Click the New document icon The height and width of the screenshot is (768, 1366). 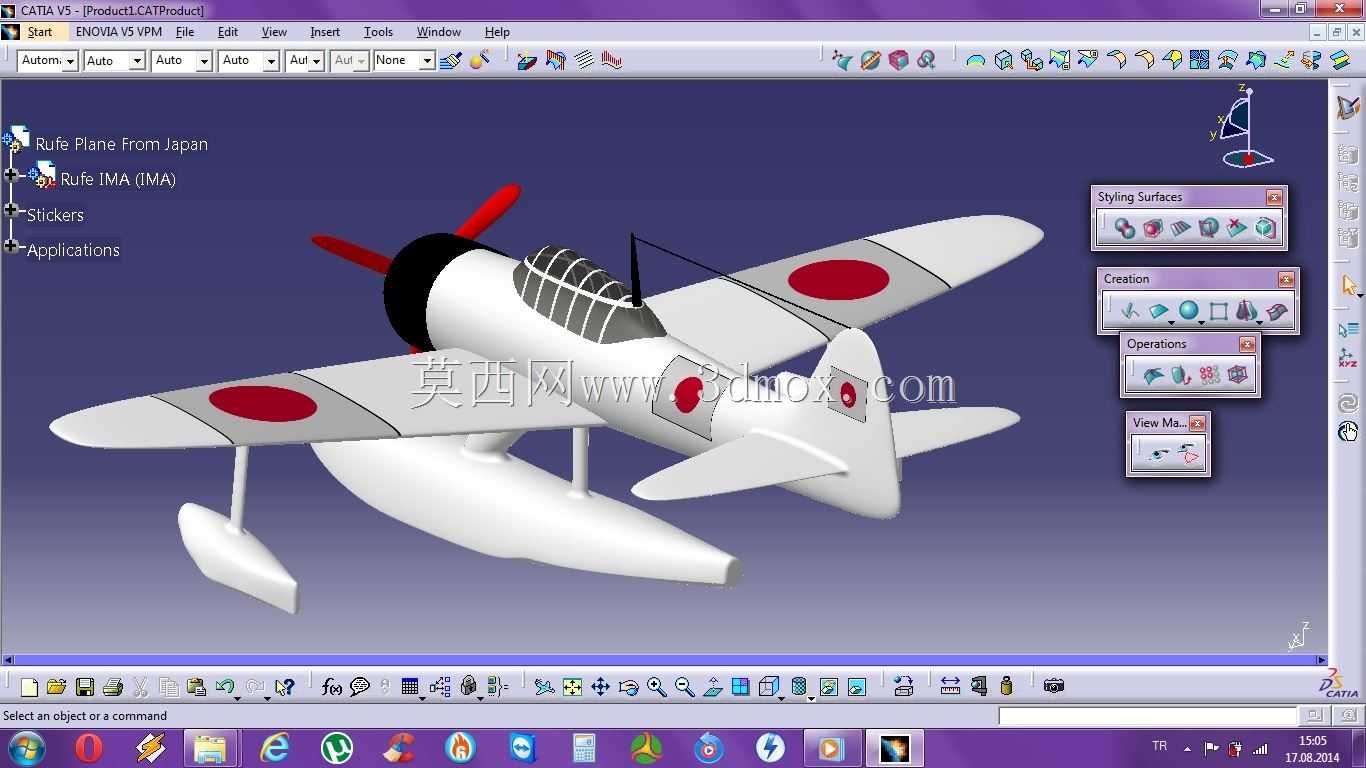29,686
